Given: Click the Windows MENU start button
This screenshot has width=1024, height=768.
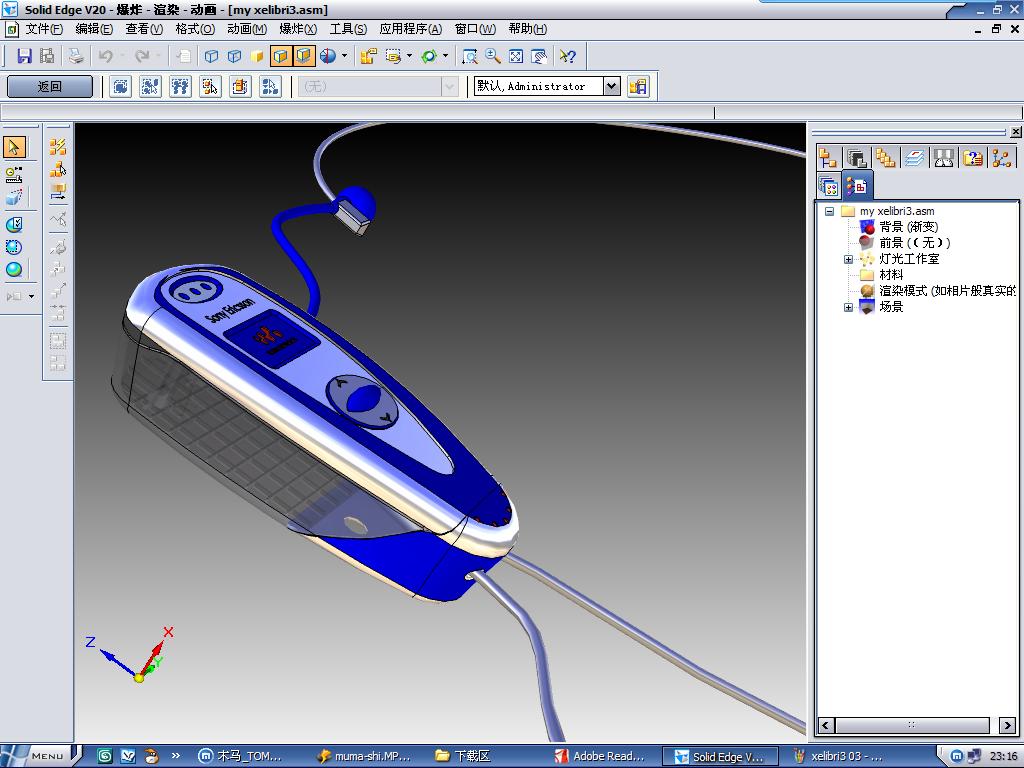Looking at the screenshot, I should pos(40,756).
